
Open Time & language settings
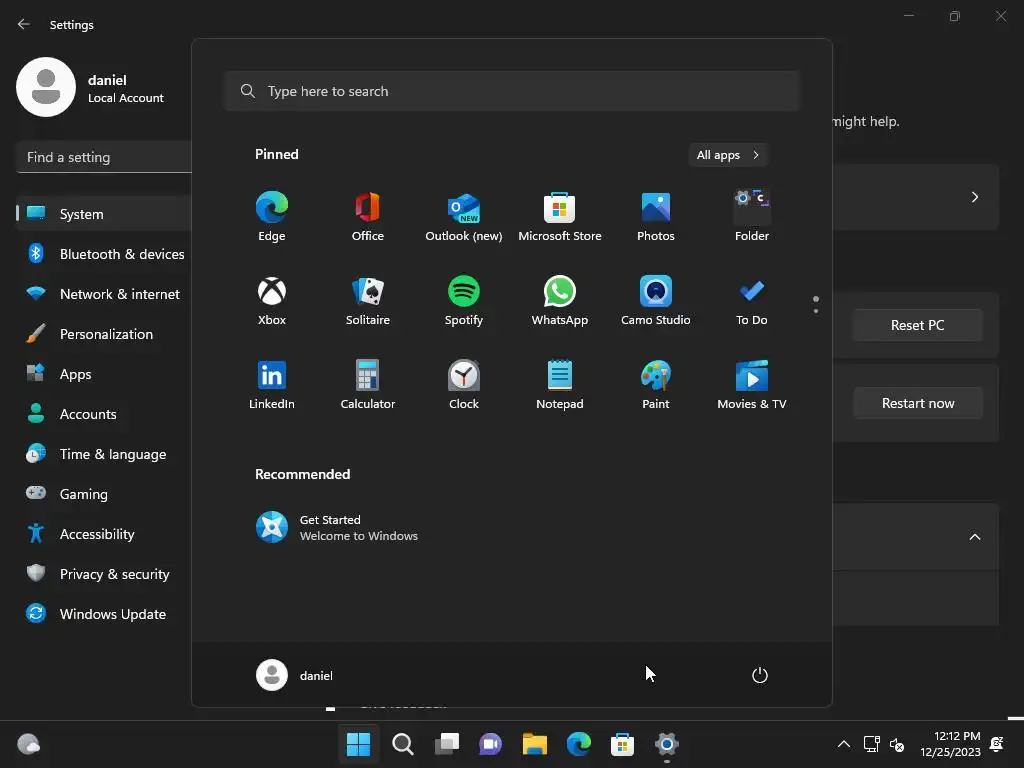click(x=104, y=454)
